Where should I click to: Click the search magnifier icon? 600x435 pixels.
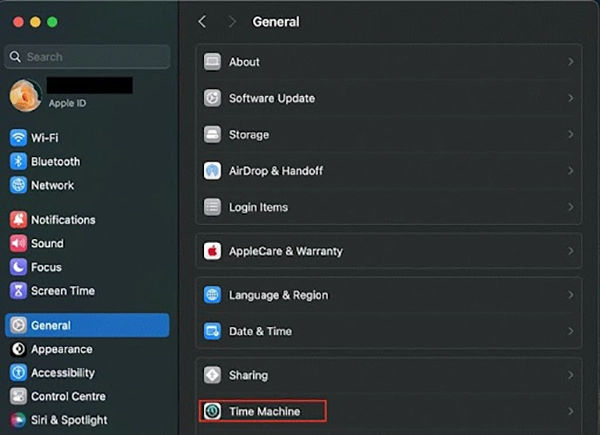[x=15, y=57]
